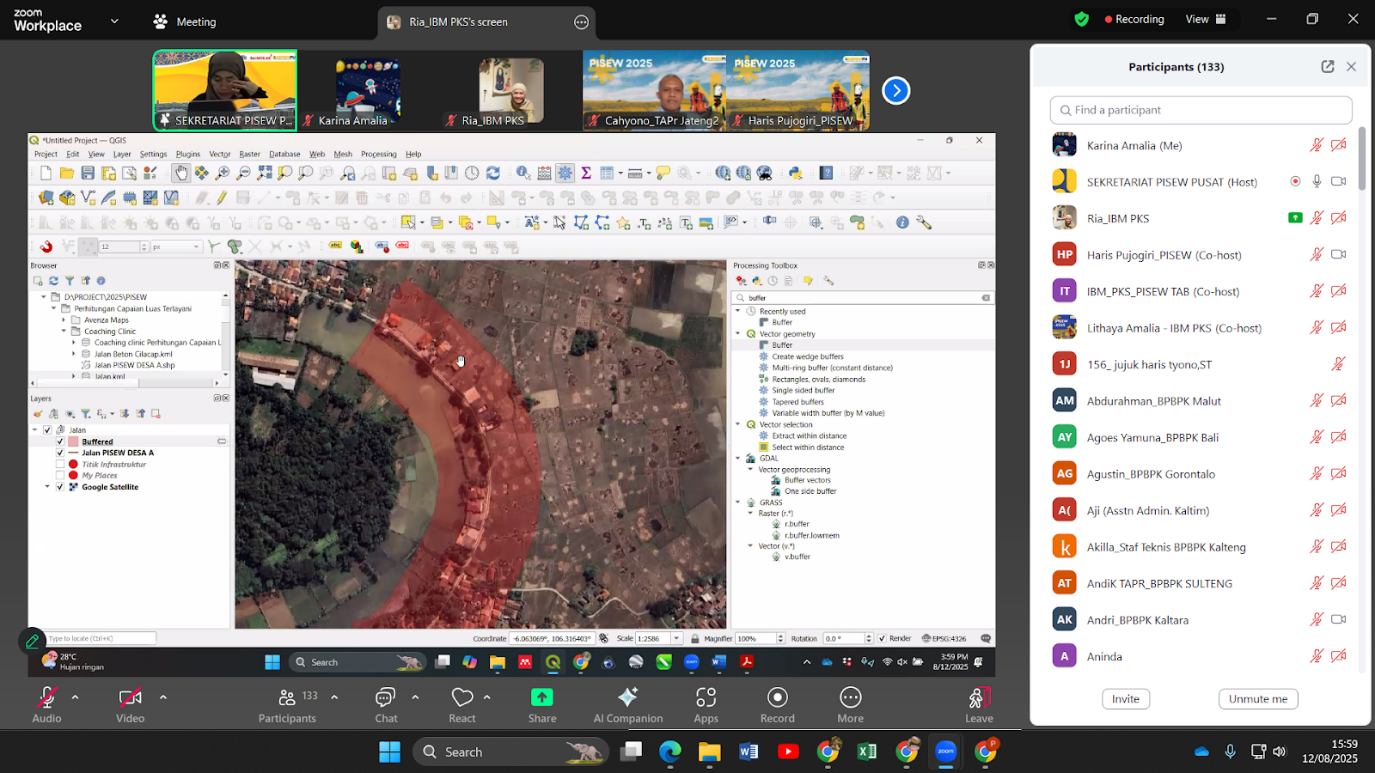Open the Python console icon in QGIS toolbar
1375x773 pixels.
[796, 173]
